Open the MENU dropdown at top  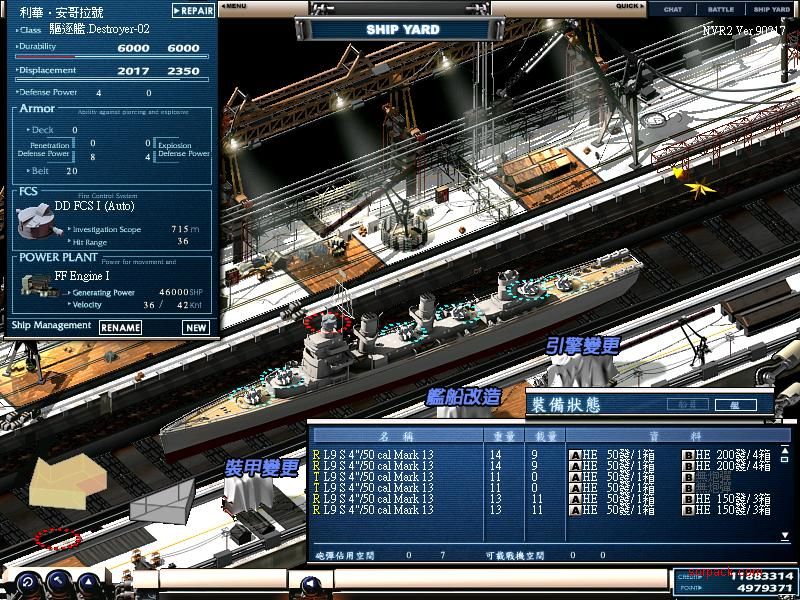coord(234,6)
